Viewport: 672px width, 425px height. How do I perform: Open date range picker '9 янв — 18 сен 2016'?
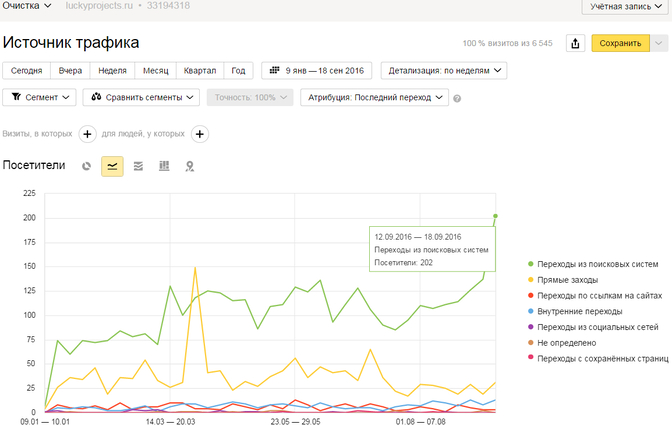tap(317, 70)
